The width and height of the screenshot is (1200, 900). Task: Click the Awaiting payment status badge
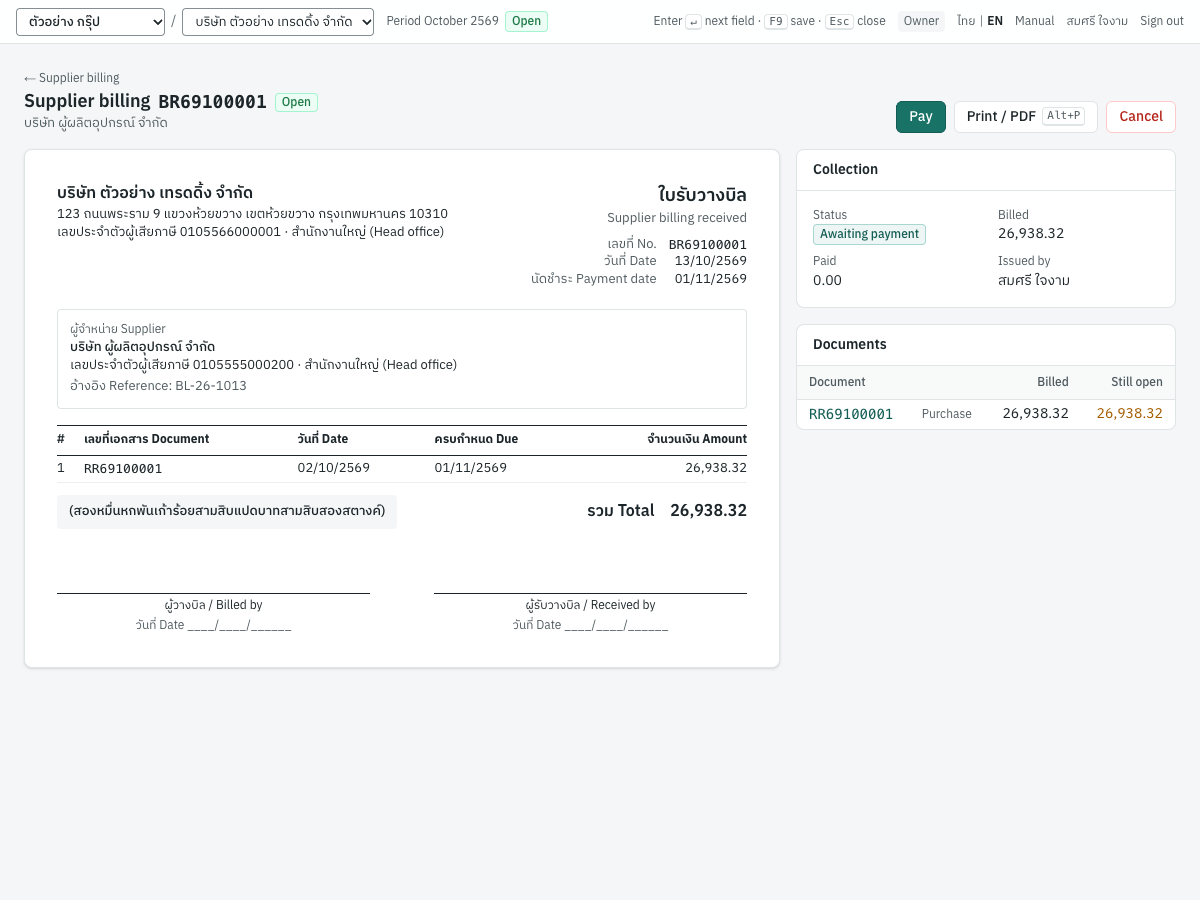click(869, 234)
